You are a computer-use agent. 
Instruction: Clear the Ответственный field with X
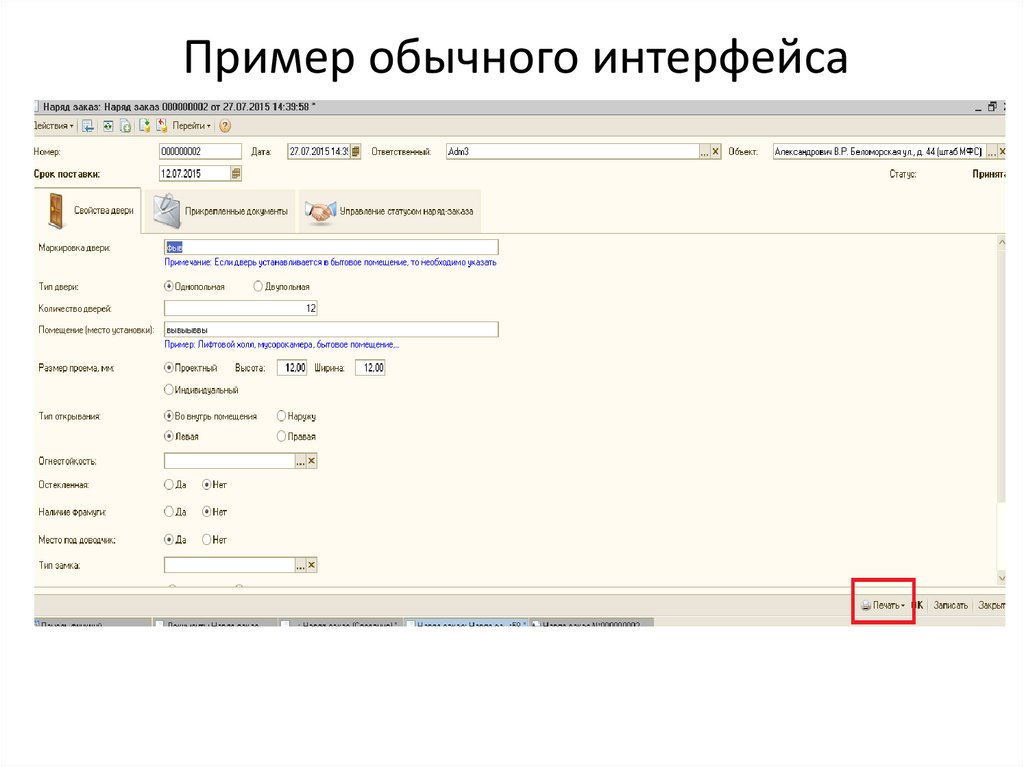click(x=716, y=152)
